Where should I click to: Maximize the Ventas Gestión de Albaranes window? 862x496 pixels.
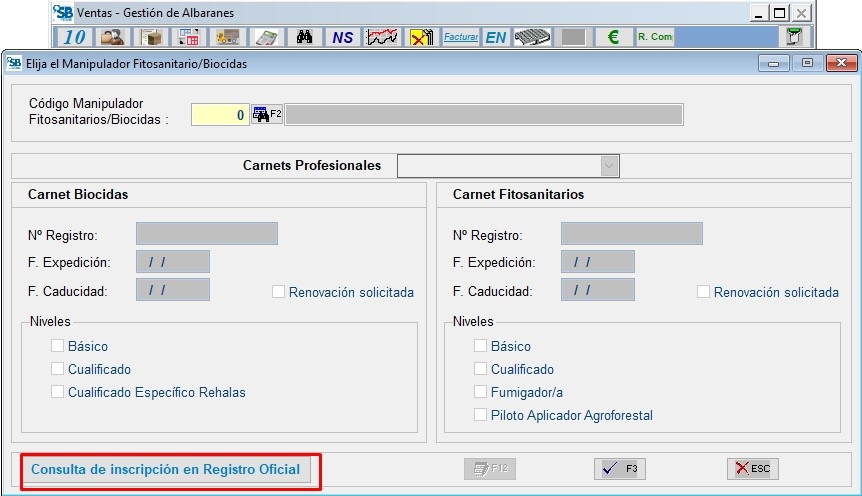pyautogui.click(x=780, y=13)
